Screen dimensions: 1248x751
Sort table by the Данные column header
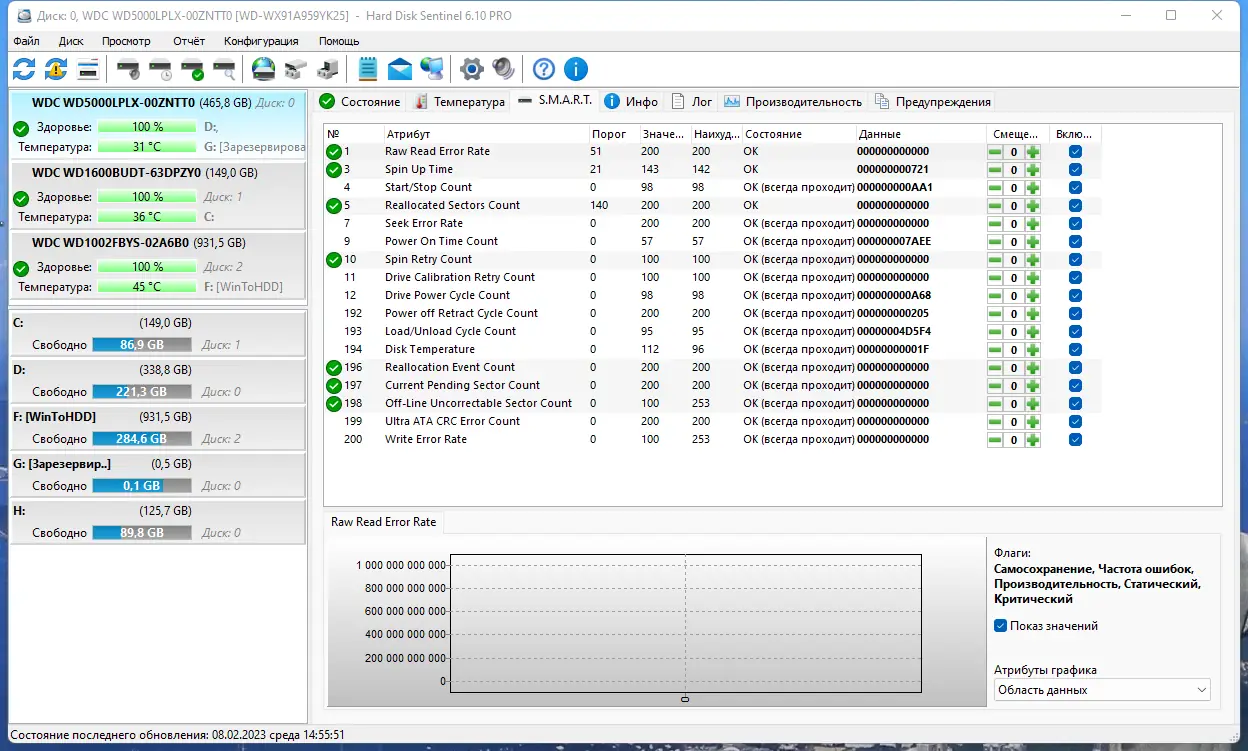[920, 134]
